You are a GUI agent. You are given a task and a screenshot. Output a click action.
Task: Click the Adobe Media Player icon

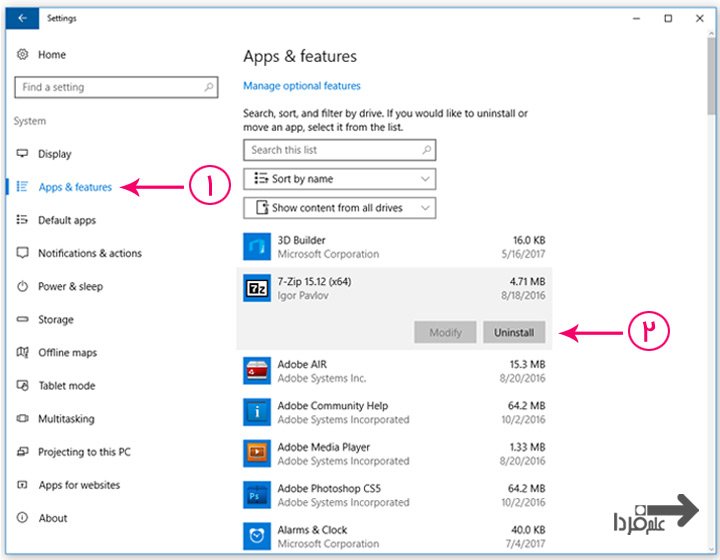click(x=257, y=454)
